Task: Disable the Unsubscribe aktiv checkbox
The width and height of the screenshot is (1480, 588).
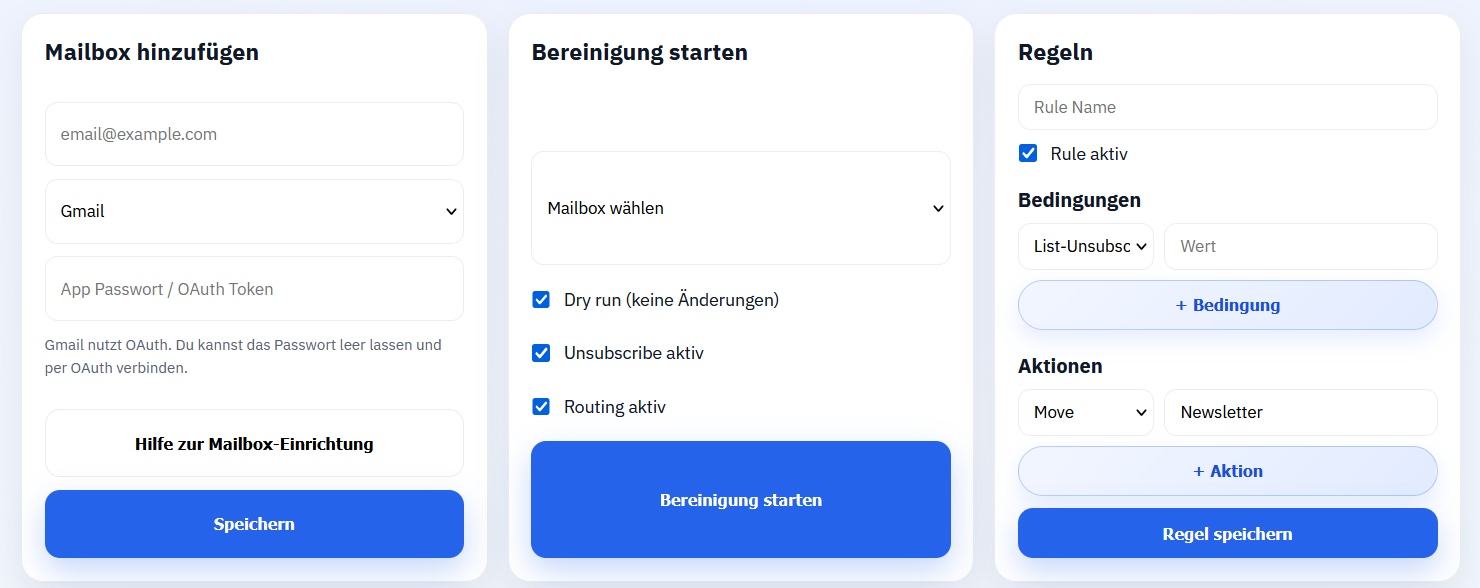Action: coord(541,353)
